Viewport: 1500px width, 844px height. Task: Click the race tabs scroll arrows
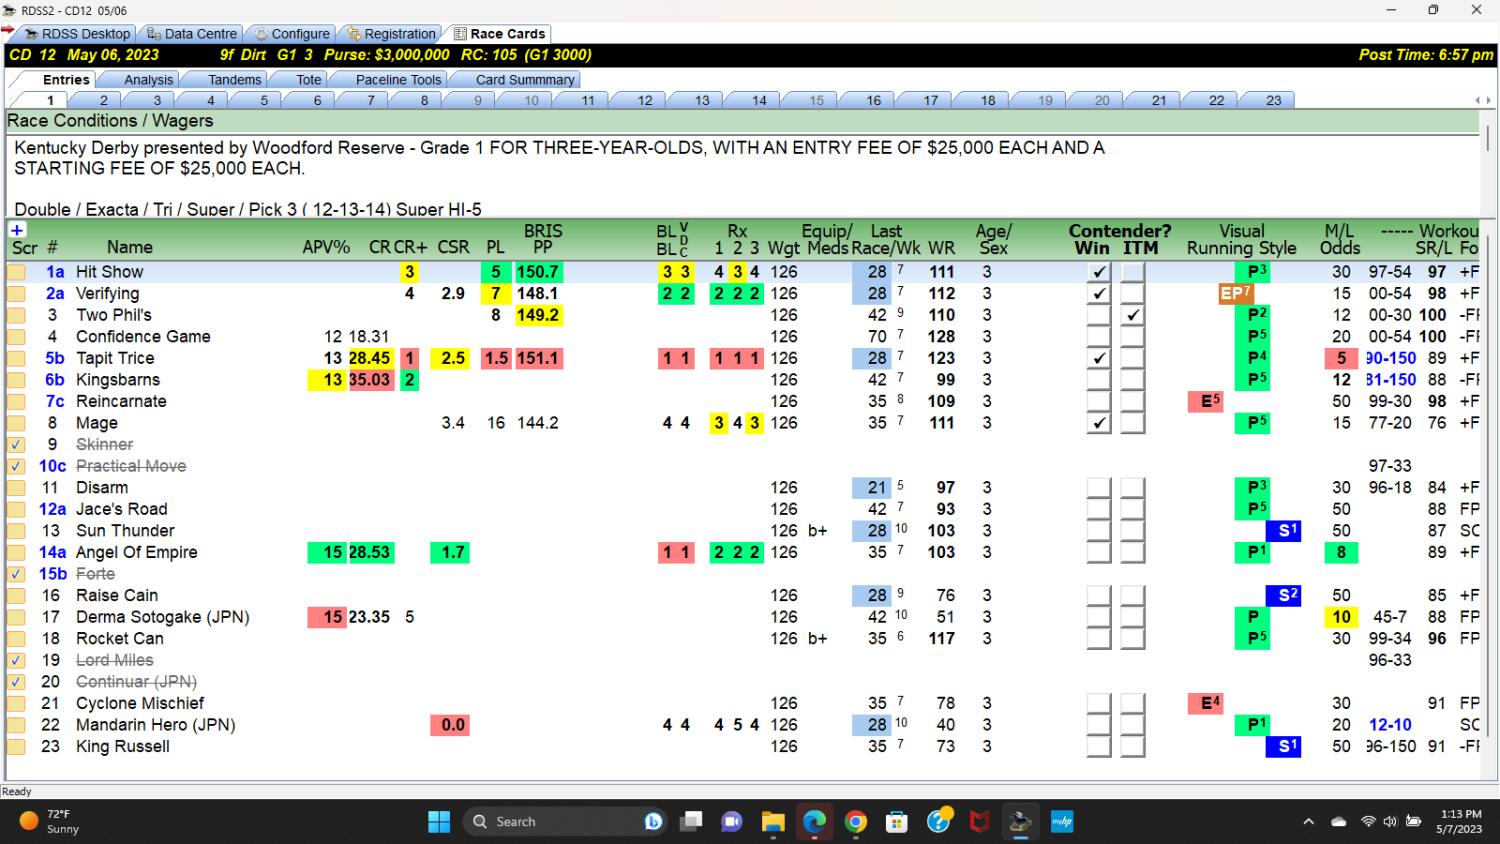point(1484,100)
